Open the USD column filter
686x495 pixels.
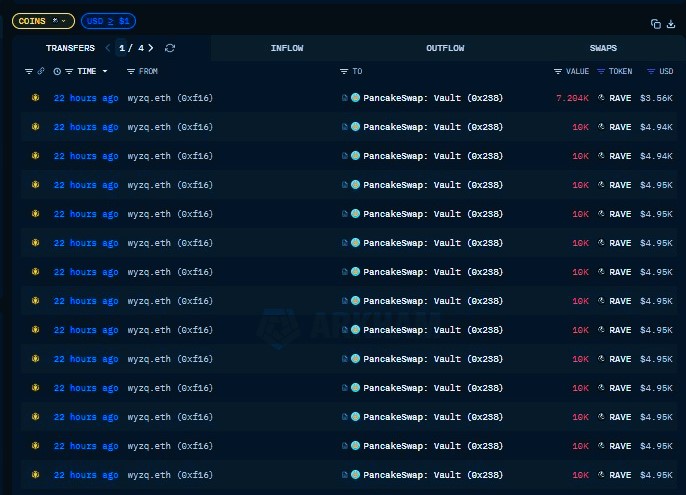(x=651, y=71)
